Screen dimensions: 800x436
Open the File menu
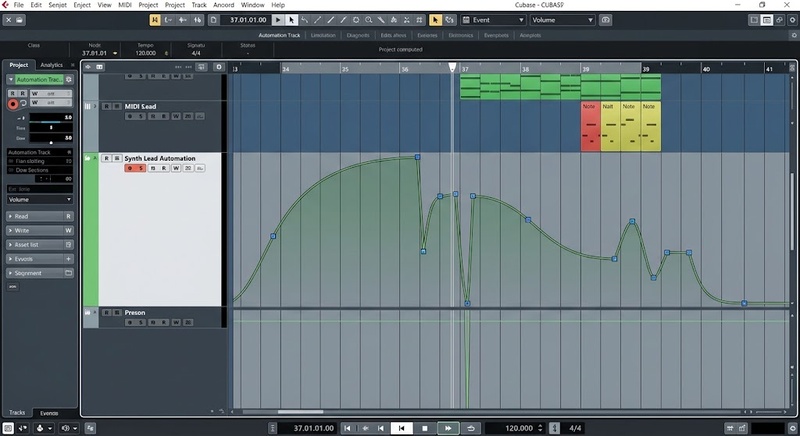click(18, 5)
